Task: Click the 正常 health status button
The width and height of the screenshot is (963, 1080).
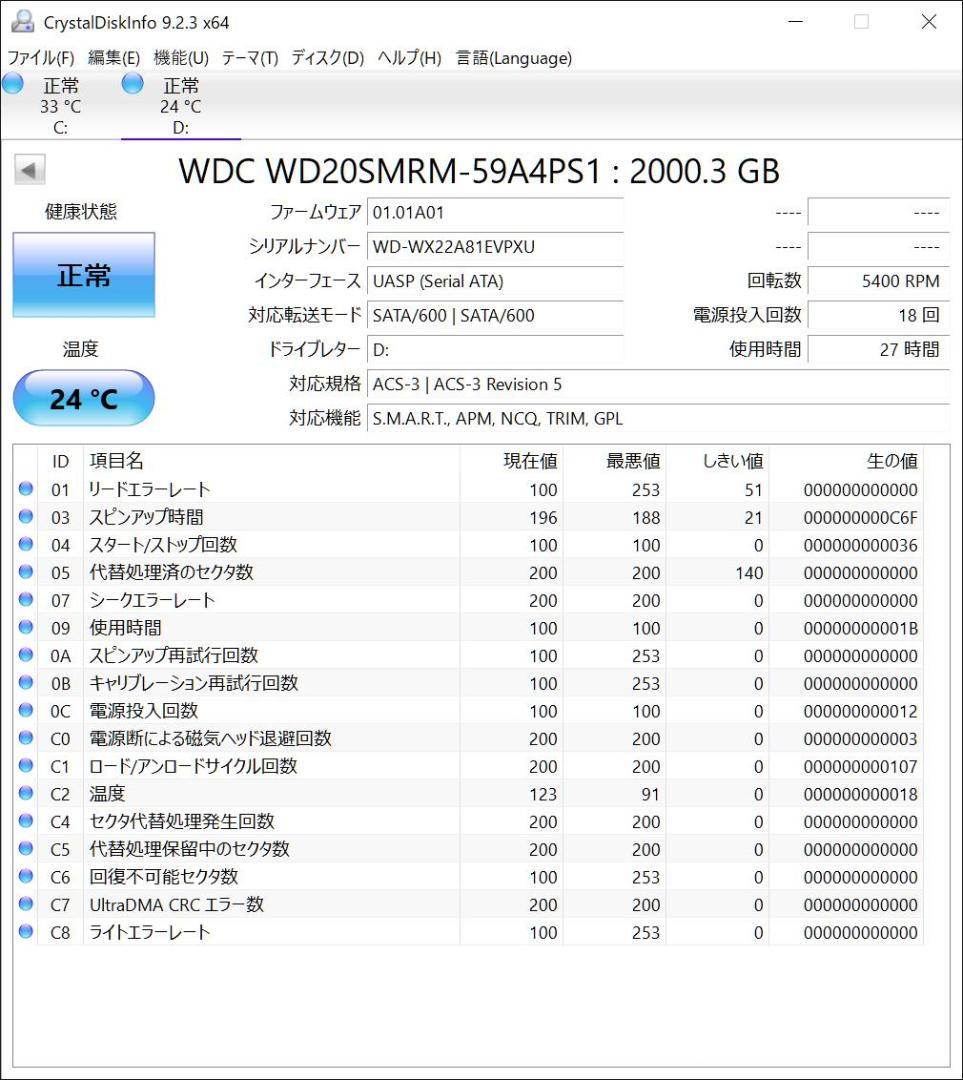Action: coord(84,275)
